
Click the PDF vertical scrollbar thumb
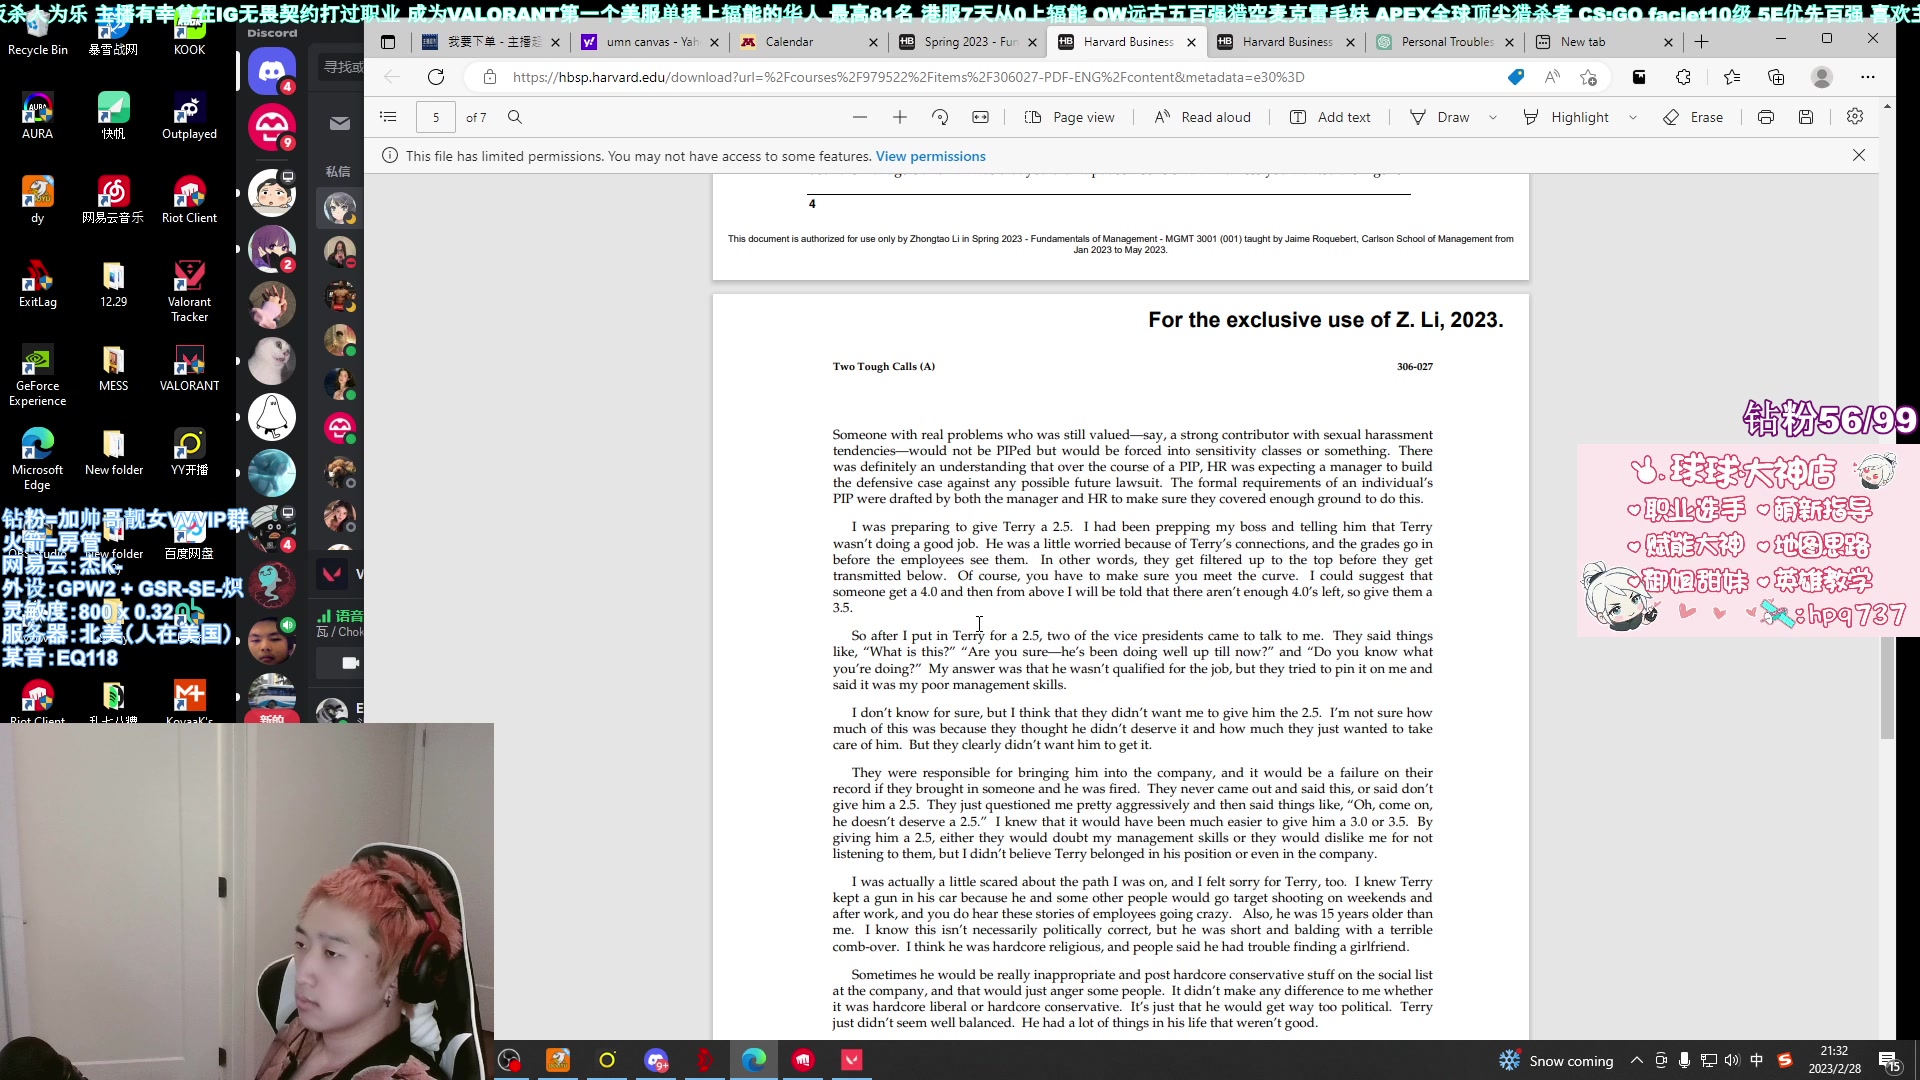pos(1887,688)
